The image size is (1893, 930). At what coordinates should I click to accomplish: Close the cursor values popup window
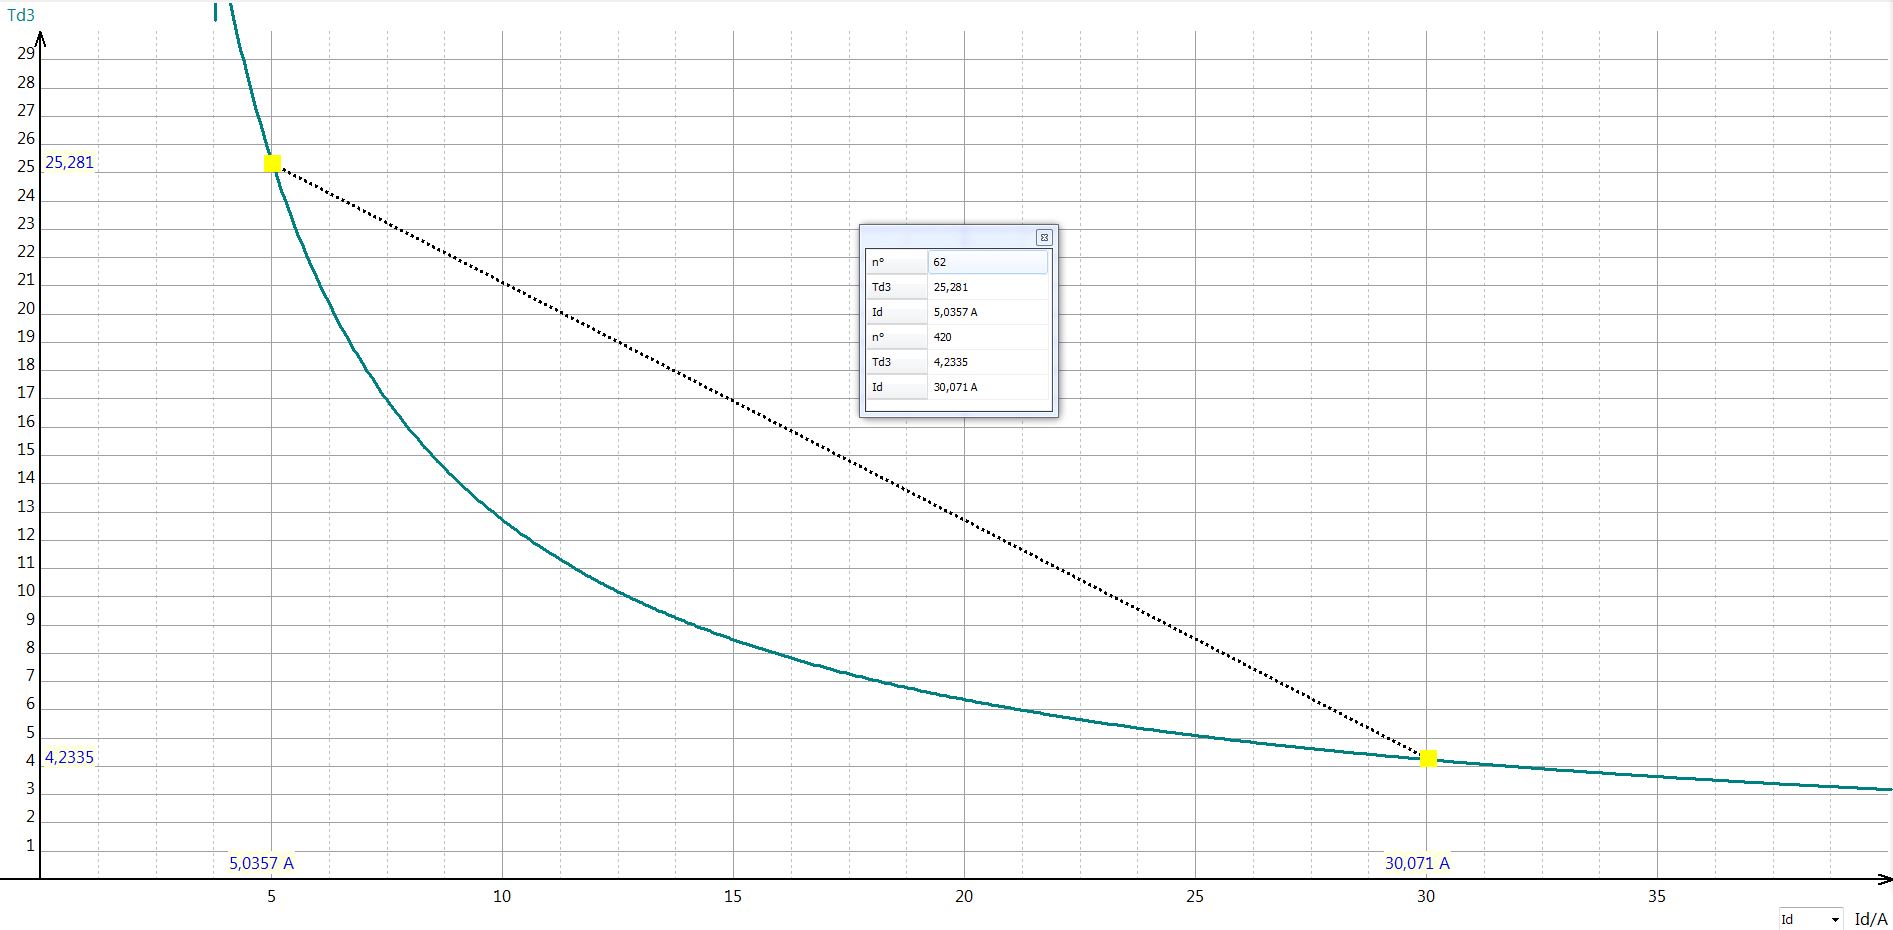point(1044,237)
